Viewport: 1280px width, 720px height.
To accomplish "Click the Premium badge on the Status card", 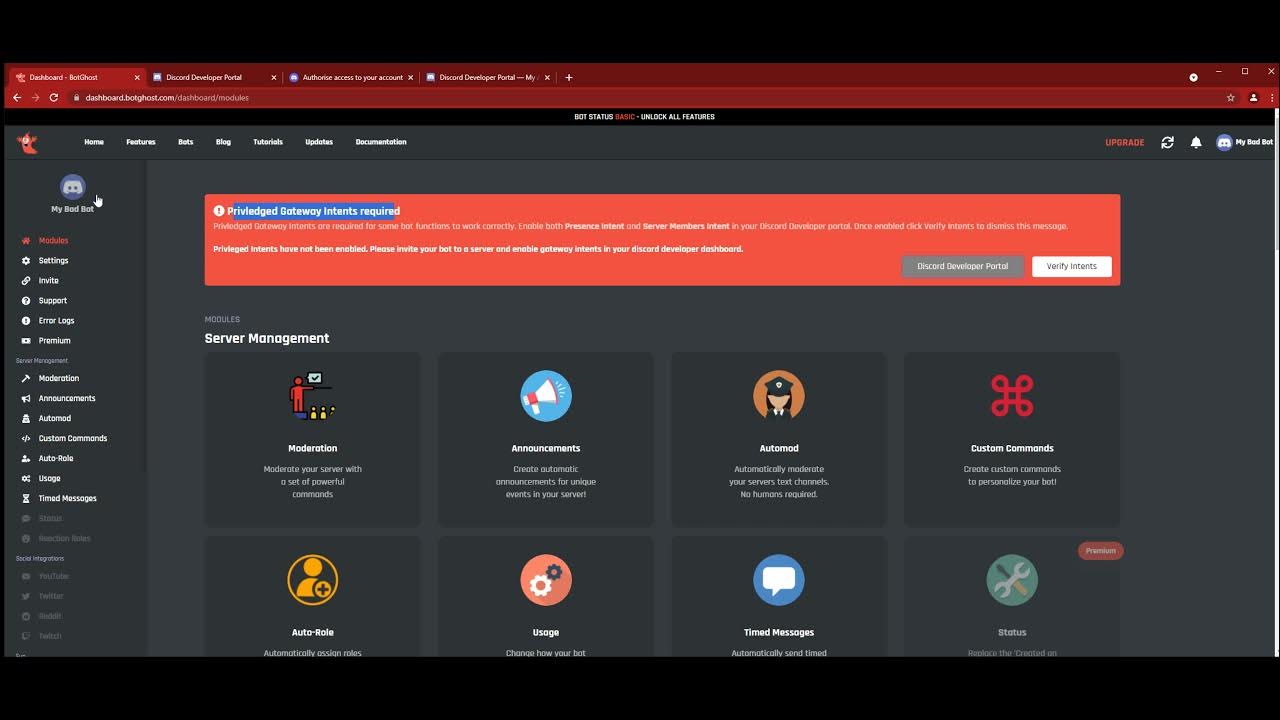I will (x=1101, y=551).
